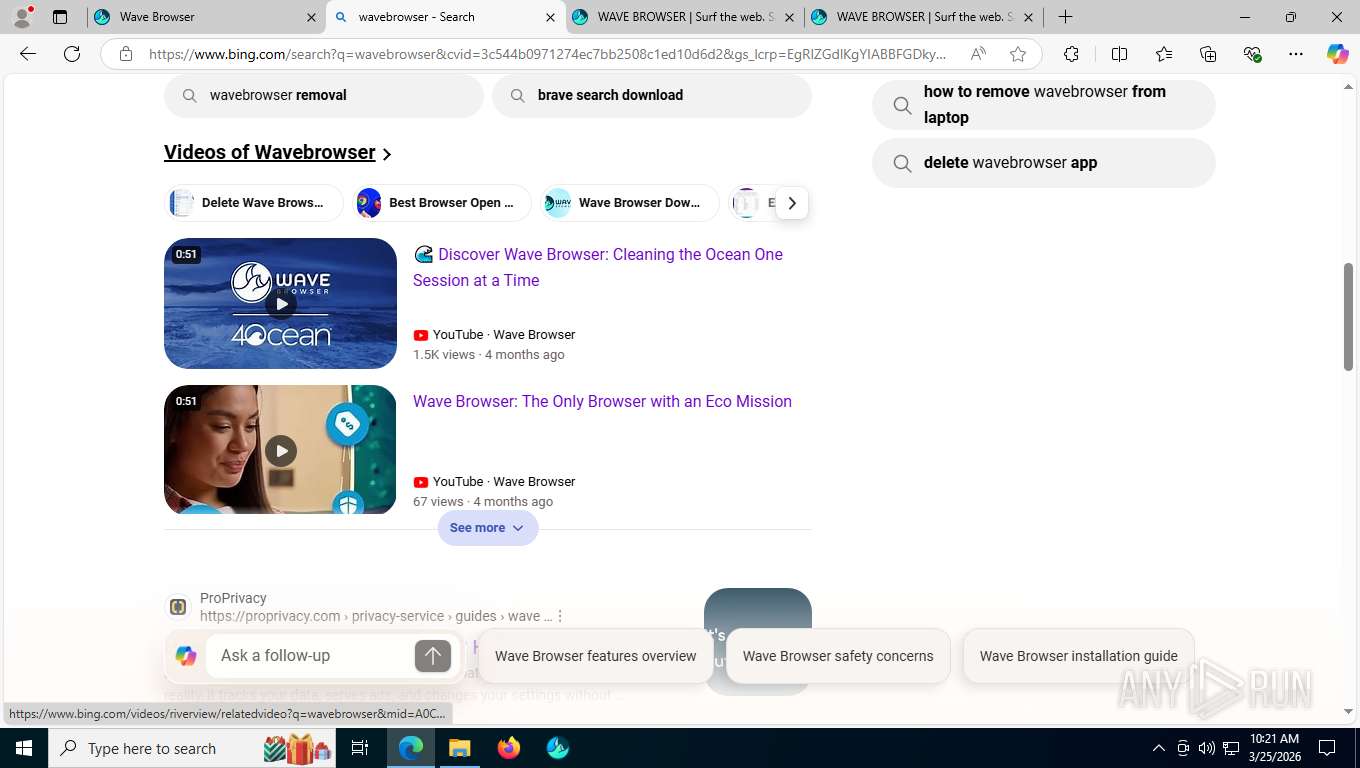Open the ProPrivacy site link

tap(376, 616)
